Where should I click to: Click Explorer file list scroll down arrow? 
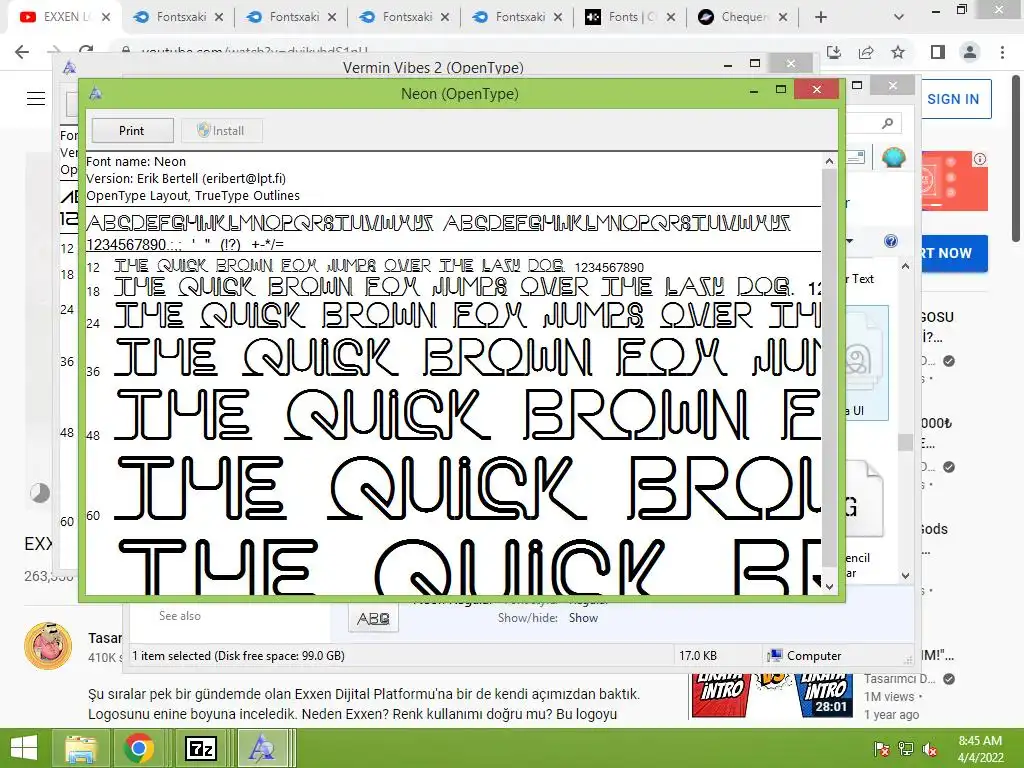905,575
